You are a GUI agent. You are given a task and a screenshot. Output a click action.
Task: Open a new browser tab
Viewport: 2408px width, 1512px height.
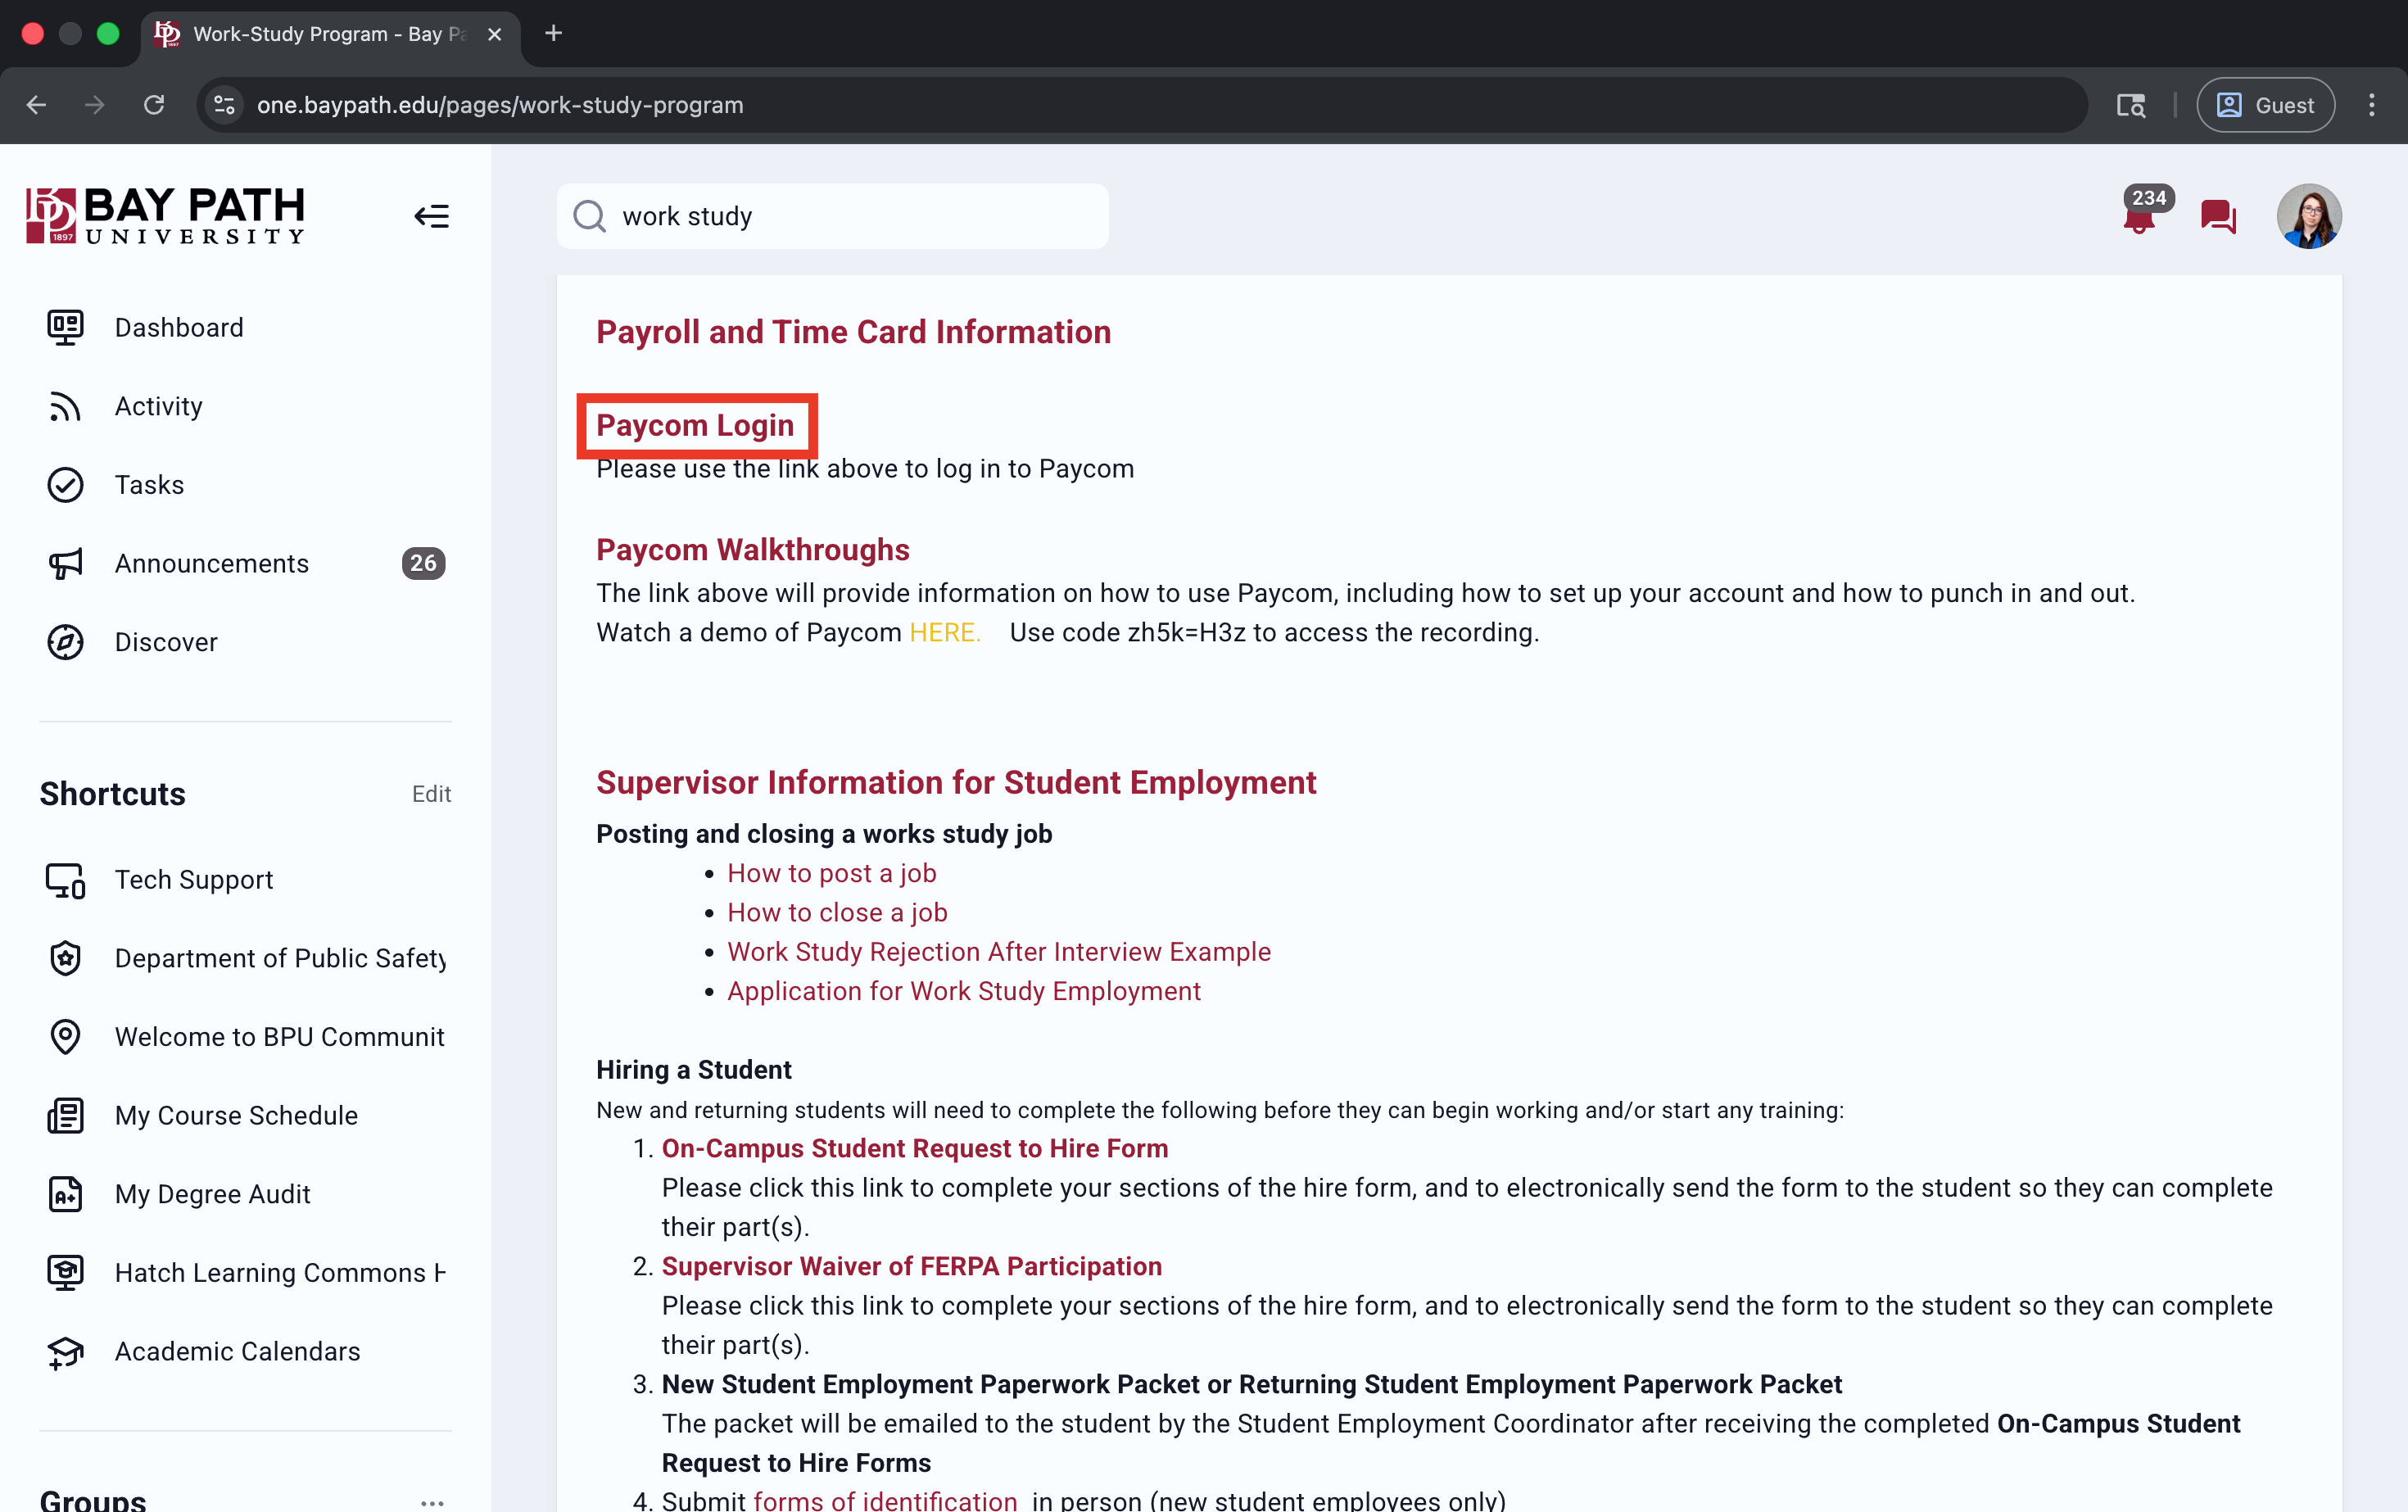553,34
